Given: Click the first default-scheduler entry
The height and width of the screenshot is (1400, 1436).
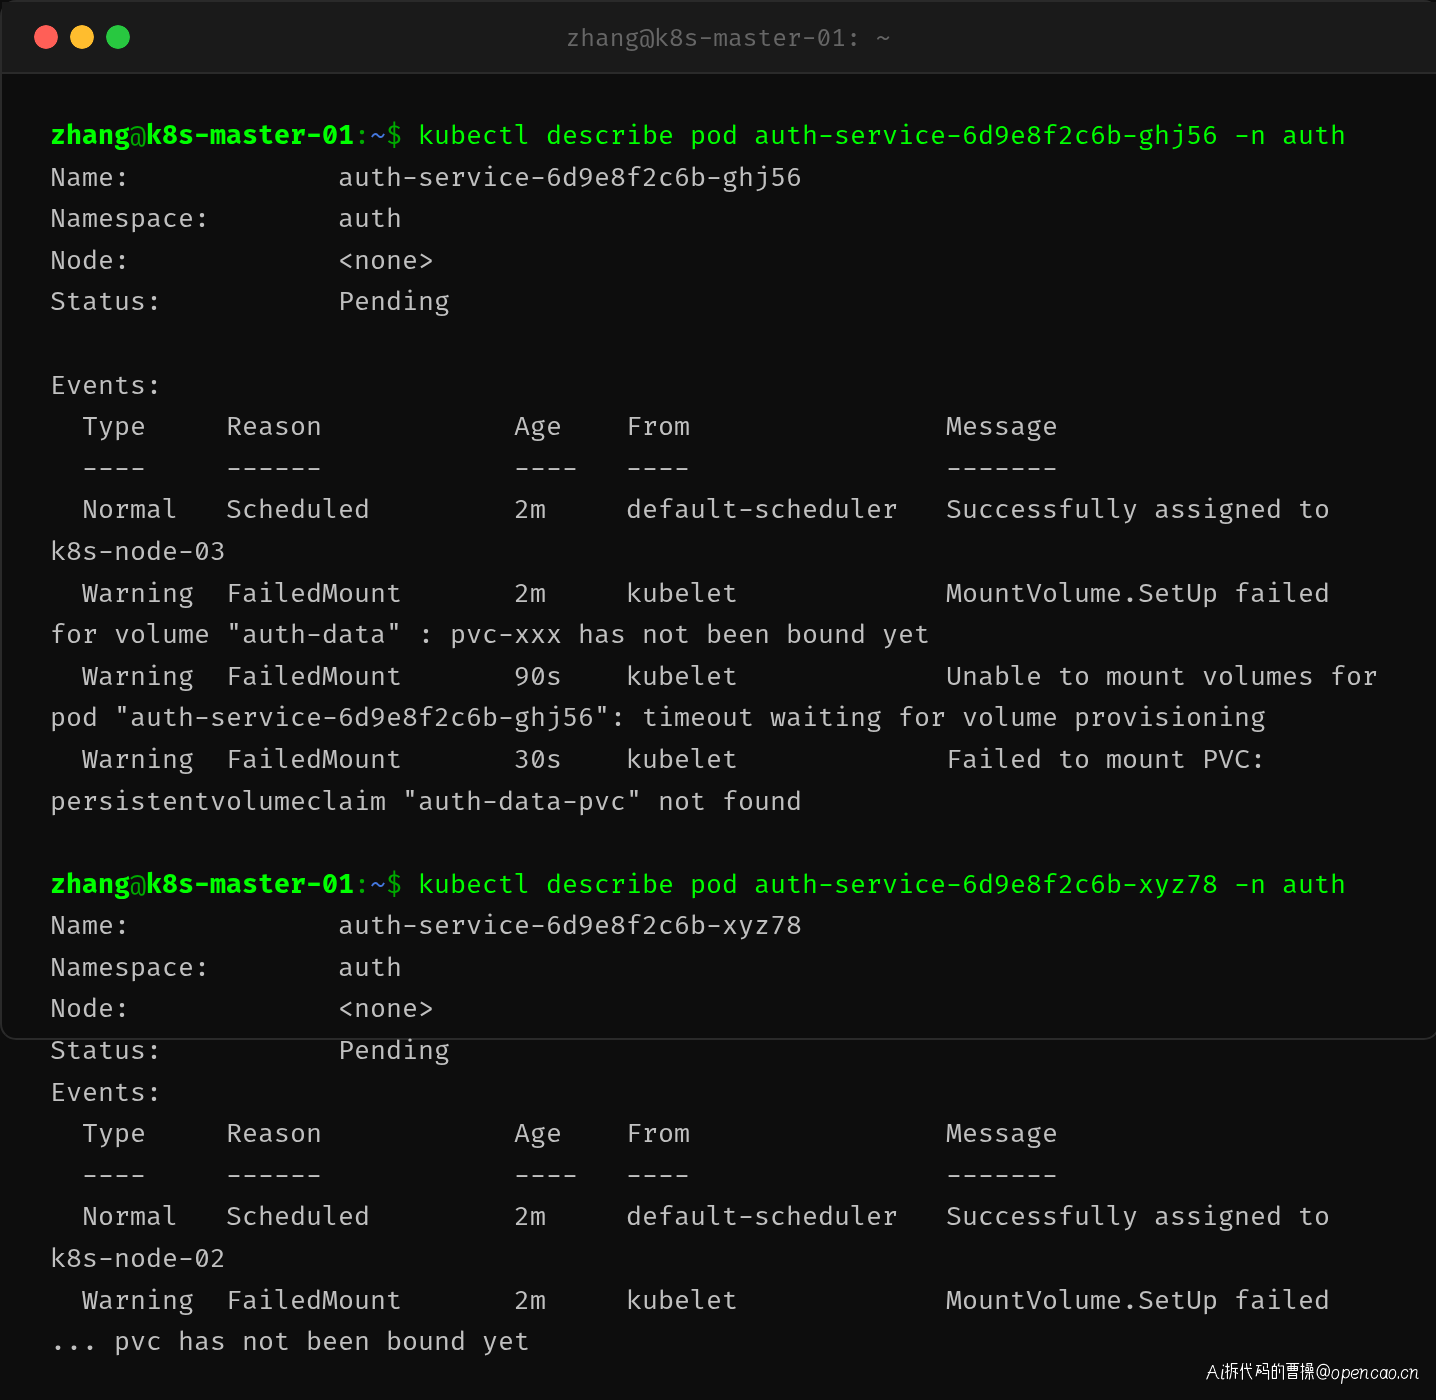Looking at the screenshot, I should coord(762,509).
